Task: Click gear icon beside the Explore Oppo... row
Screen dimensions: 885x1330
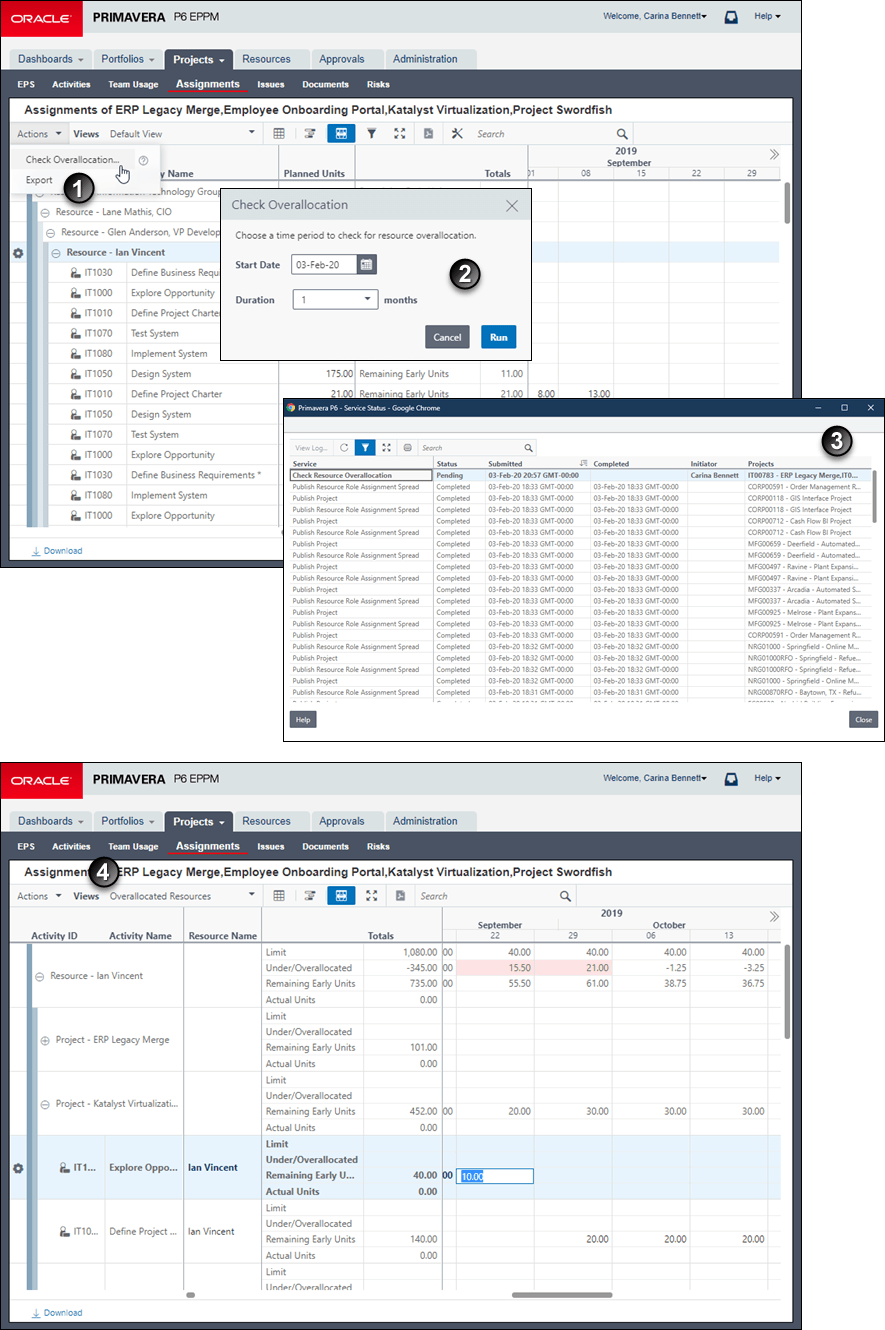Action: coord(17,1168)
